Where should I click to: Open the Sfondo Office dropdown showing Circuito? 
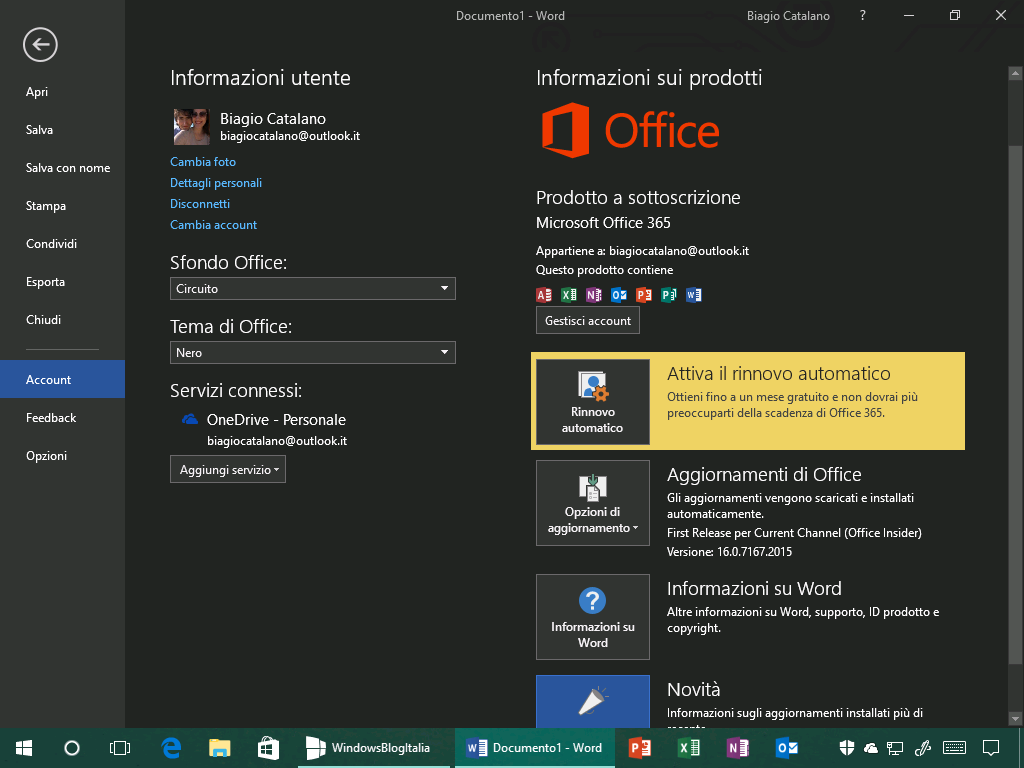pos(313,289)
